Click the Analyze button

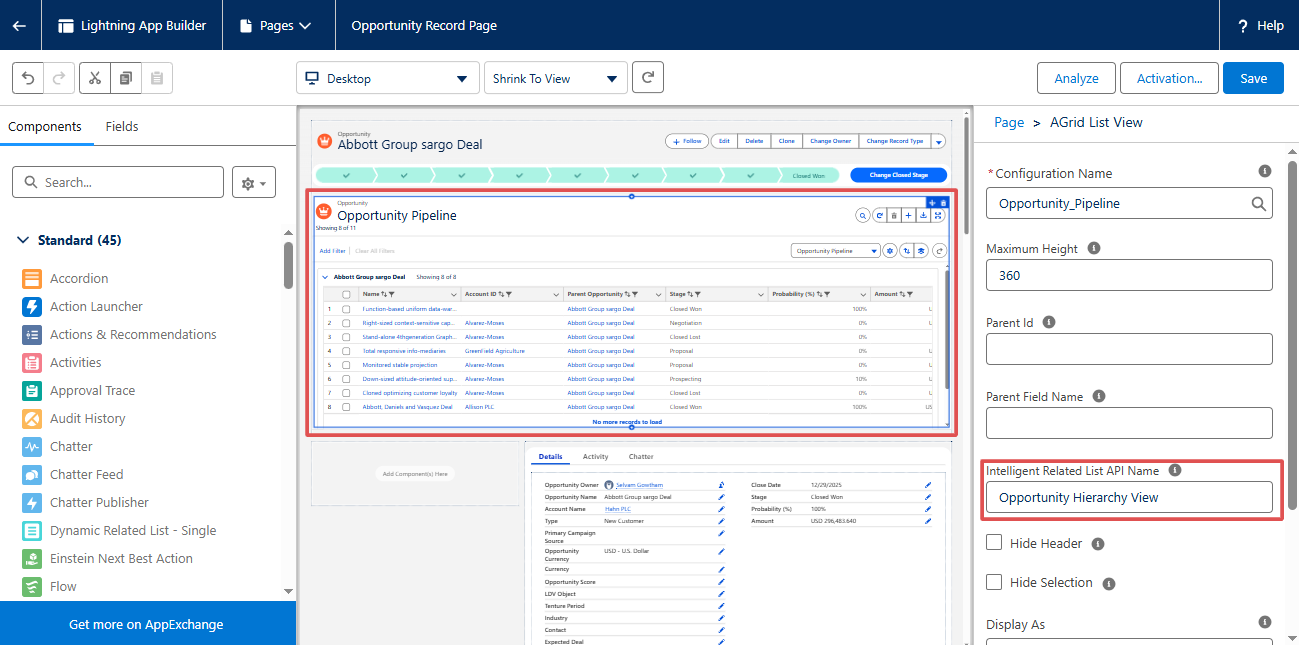pos(1076,78)
